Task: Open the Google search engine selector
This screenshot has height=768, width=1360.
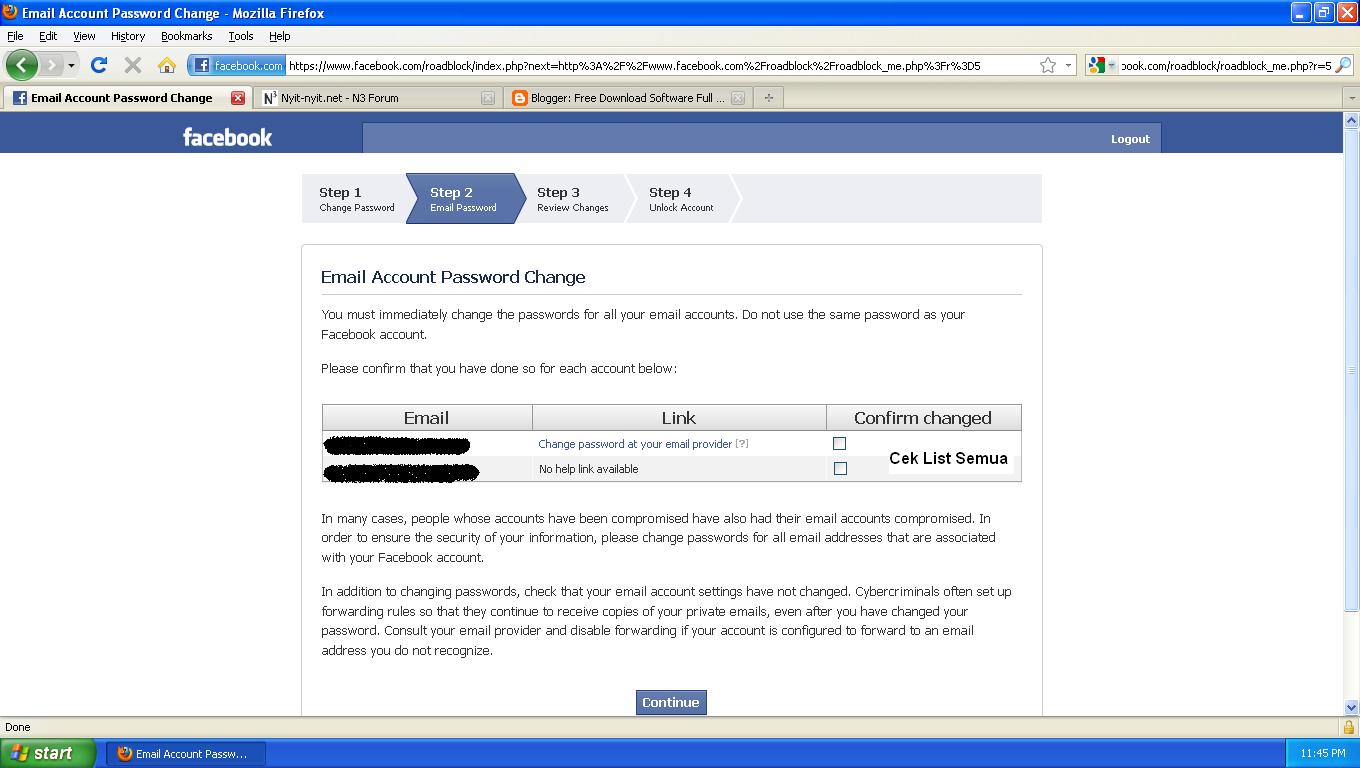Action: [1102, 65]
